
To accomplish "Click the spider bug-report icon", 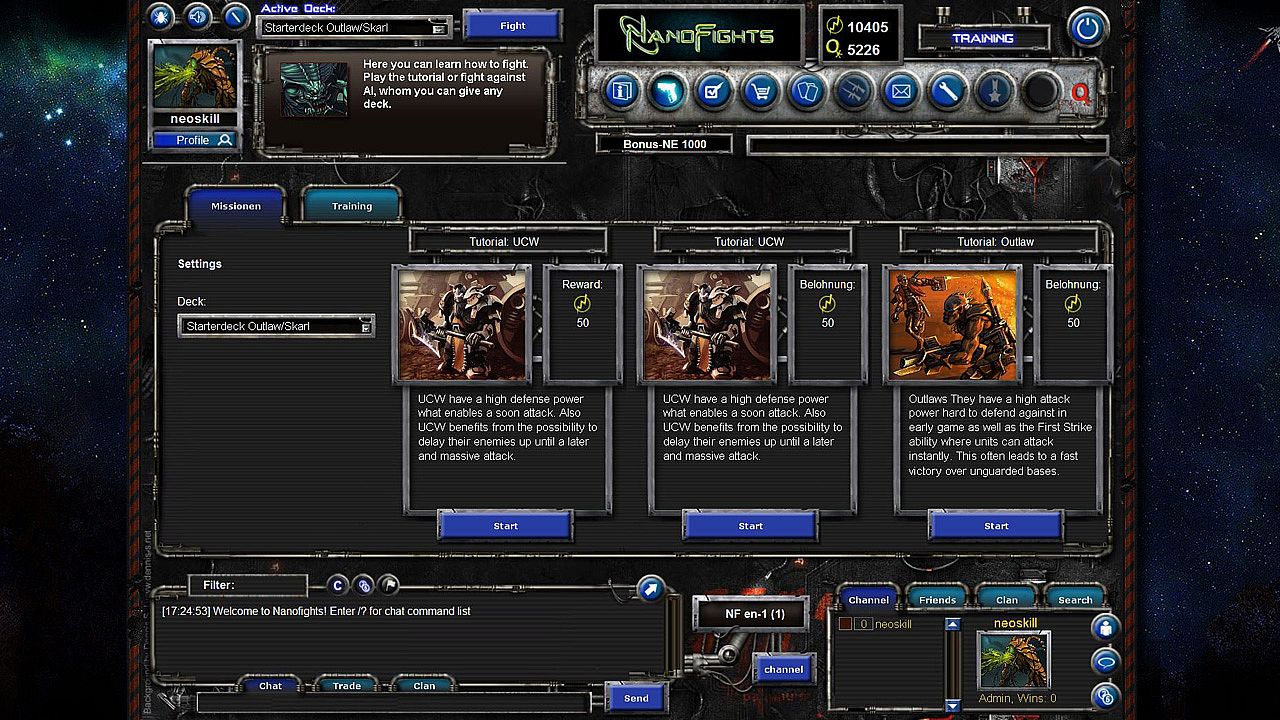I will pos(161,16).
